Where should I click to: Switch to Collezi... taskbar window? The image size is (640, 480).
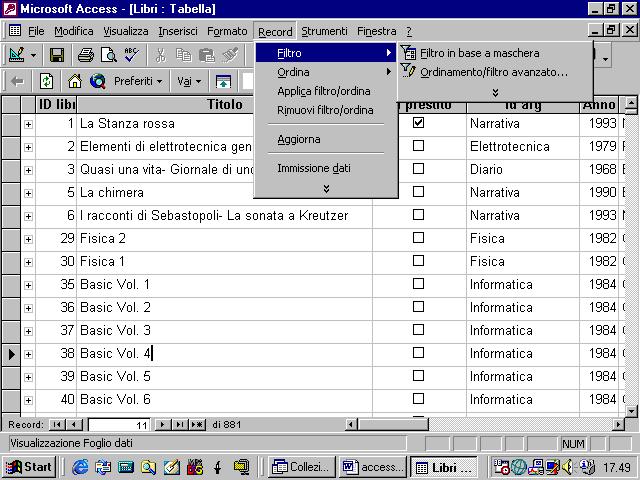point(302,467)
